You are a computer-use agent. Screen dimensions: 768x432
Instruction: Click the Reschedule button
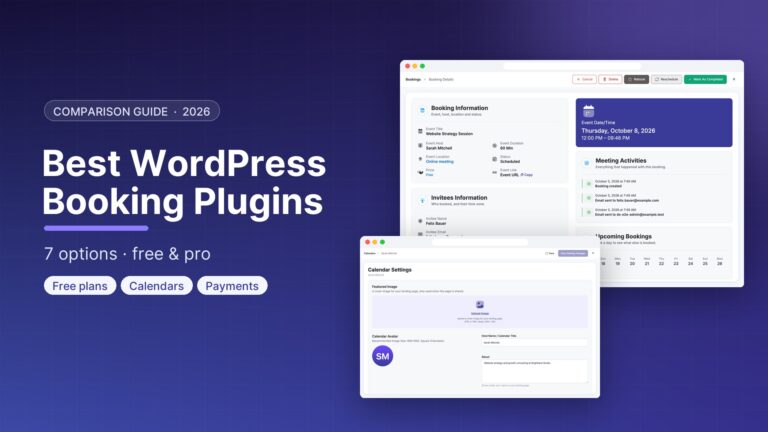(x=667, y=79)
